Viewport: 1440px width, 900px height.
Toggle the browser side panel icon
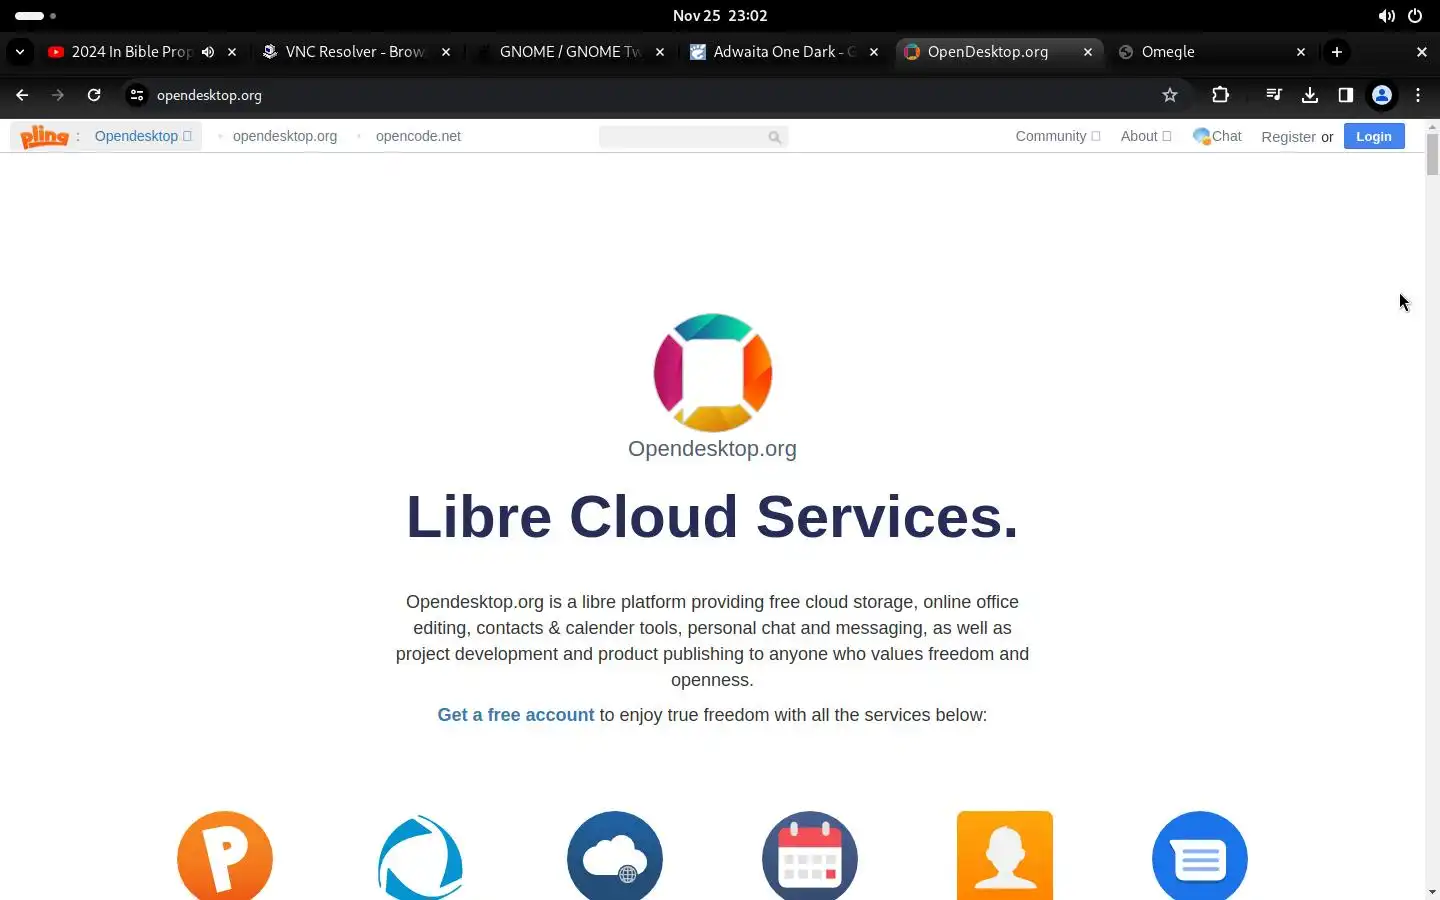pos(1346,95)
